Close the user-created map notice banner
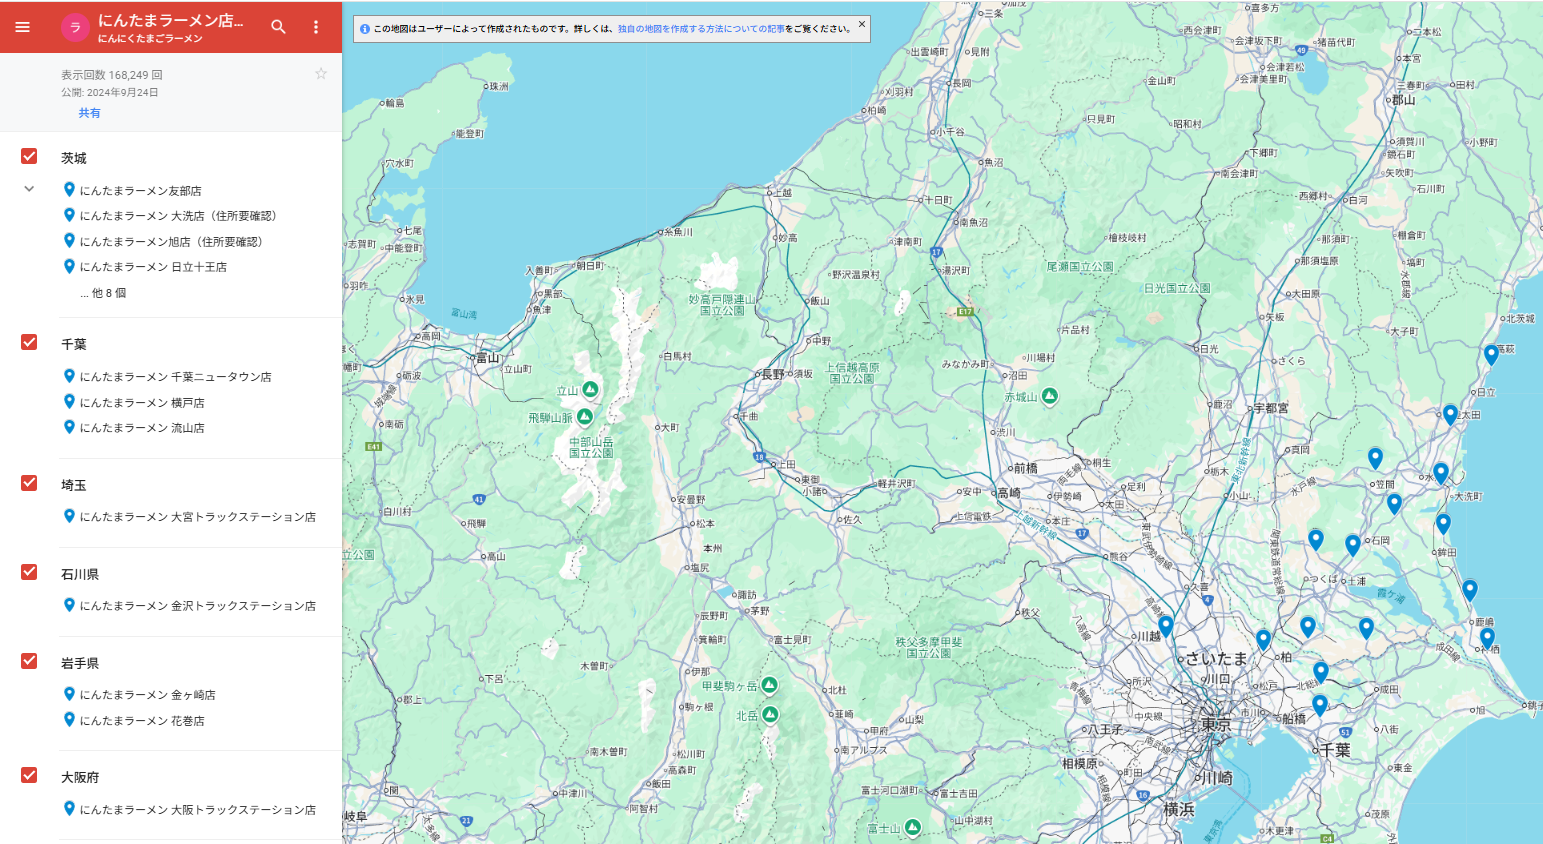The image size is (1543, 844). (x=862, y=24)
